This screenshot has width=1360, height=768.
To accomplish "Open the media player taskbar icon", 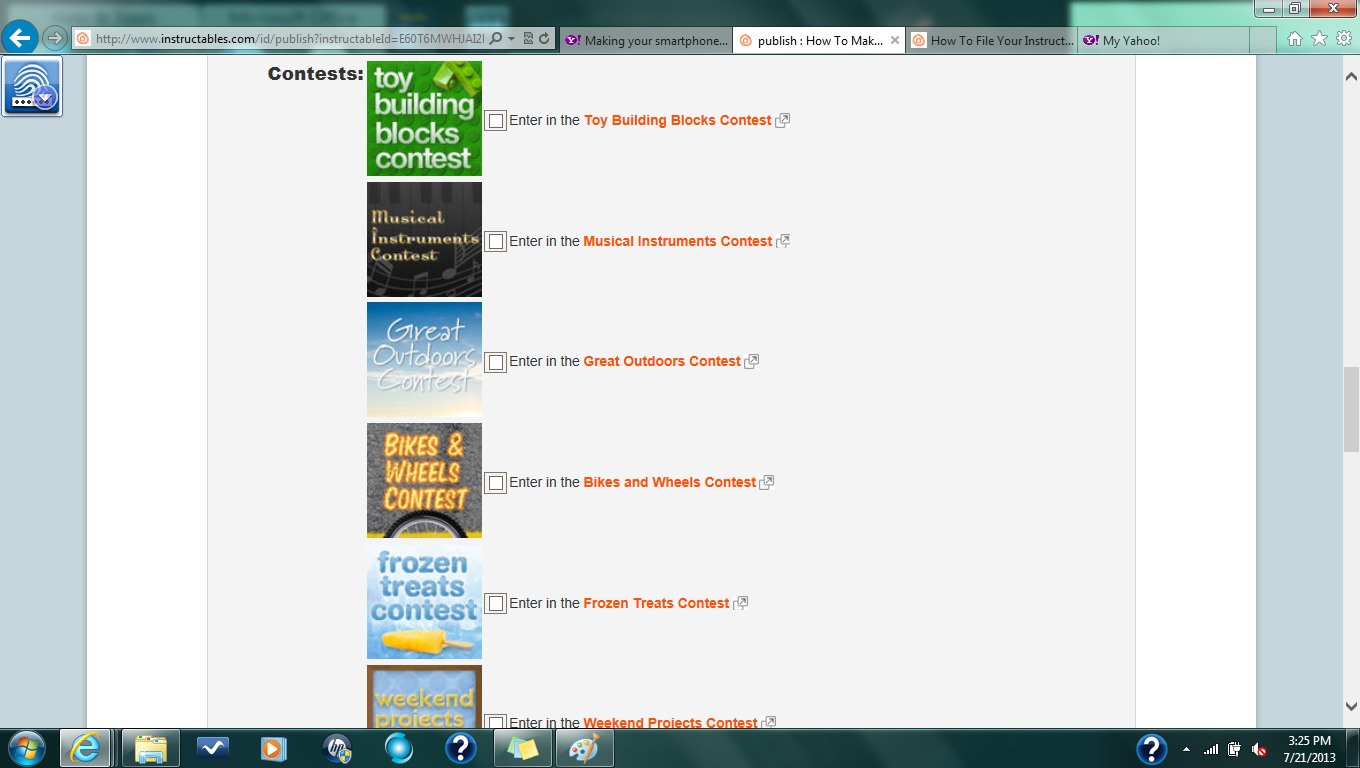I will point(273,748).
